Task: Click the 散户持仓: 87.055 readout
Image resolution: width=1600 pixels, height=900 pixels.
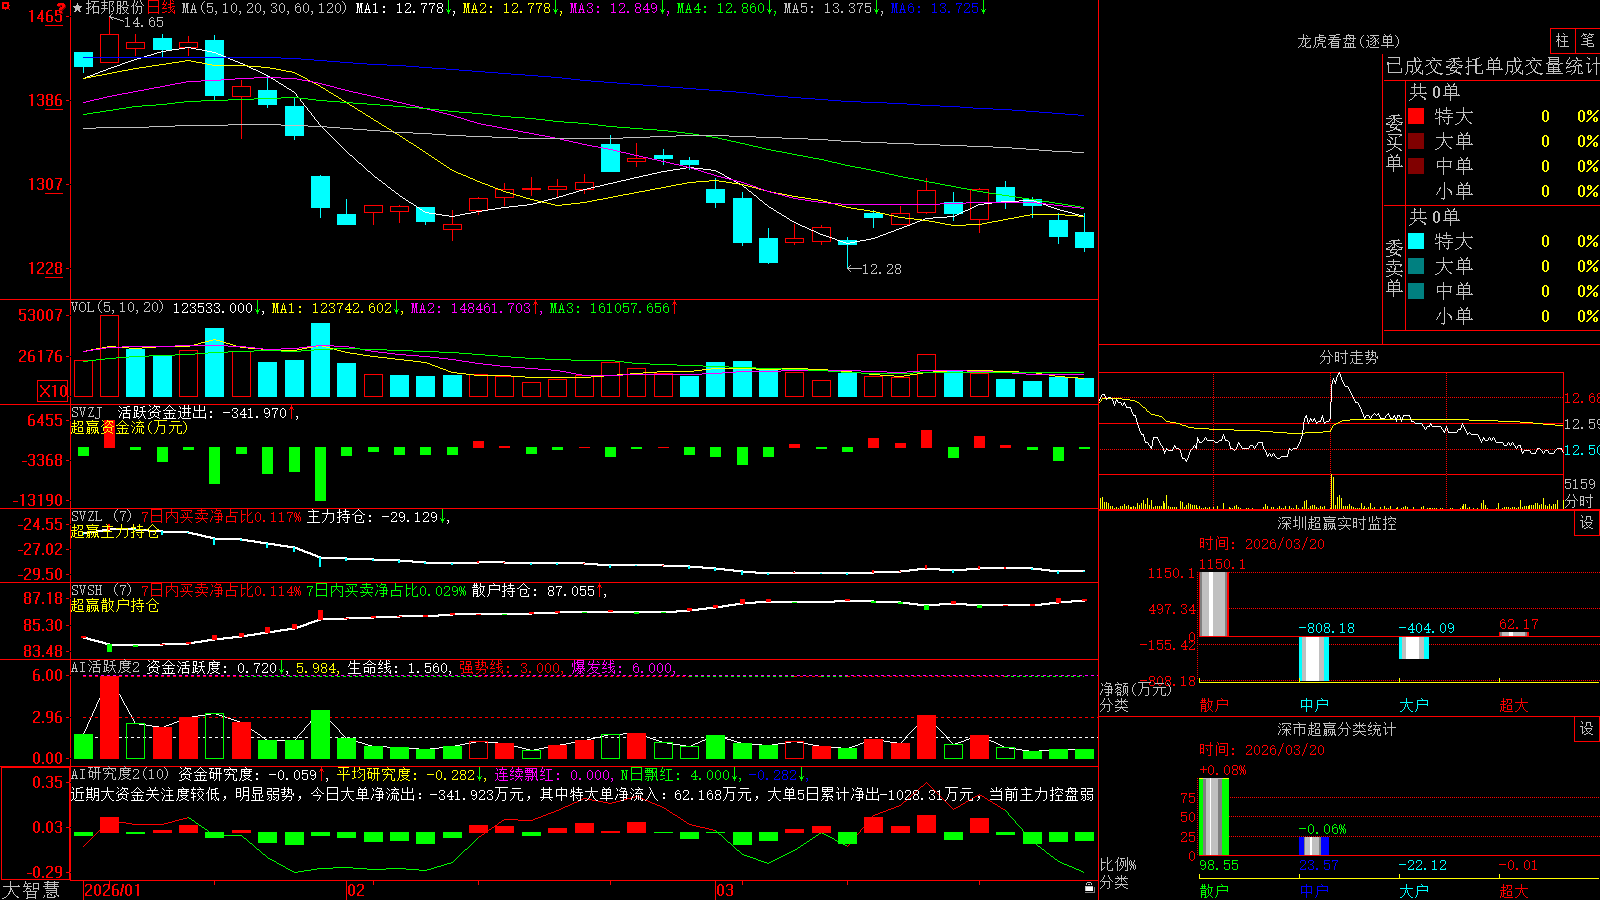Action: (x=538, y=591)
